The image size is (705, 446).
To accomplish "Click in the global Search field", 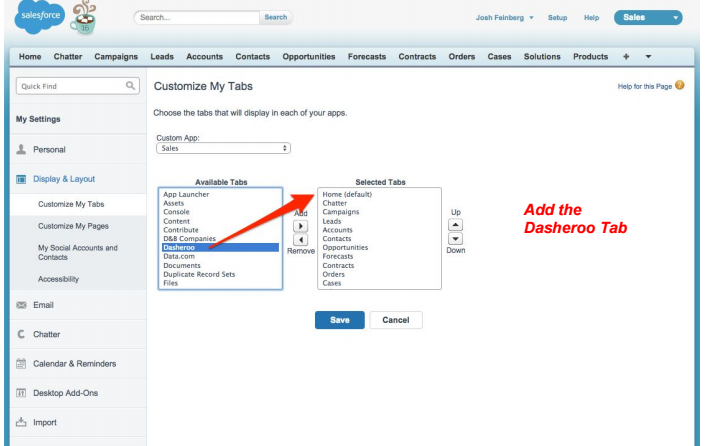I will click(x=196, y=18).
